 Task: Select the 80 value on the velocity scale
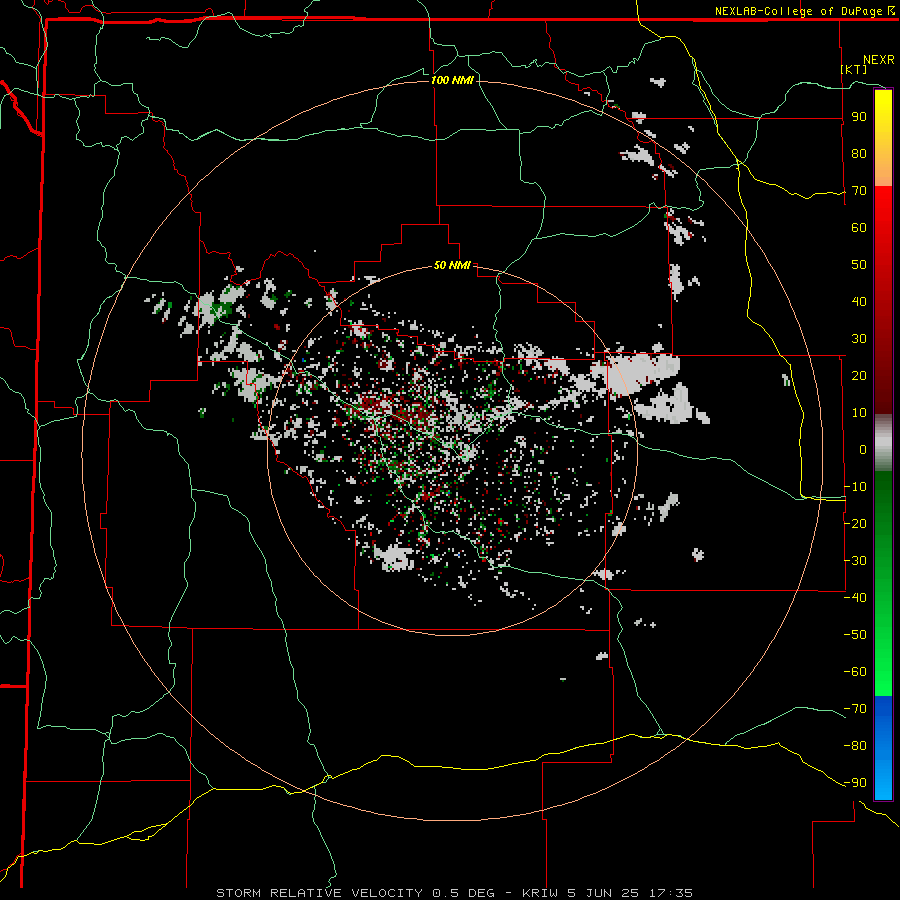coord(859,154)
